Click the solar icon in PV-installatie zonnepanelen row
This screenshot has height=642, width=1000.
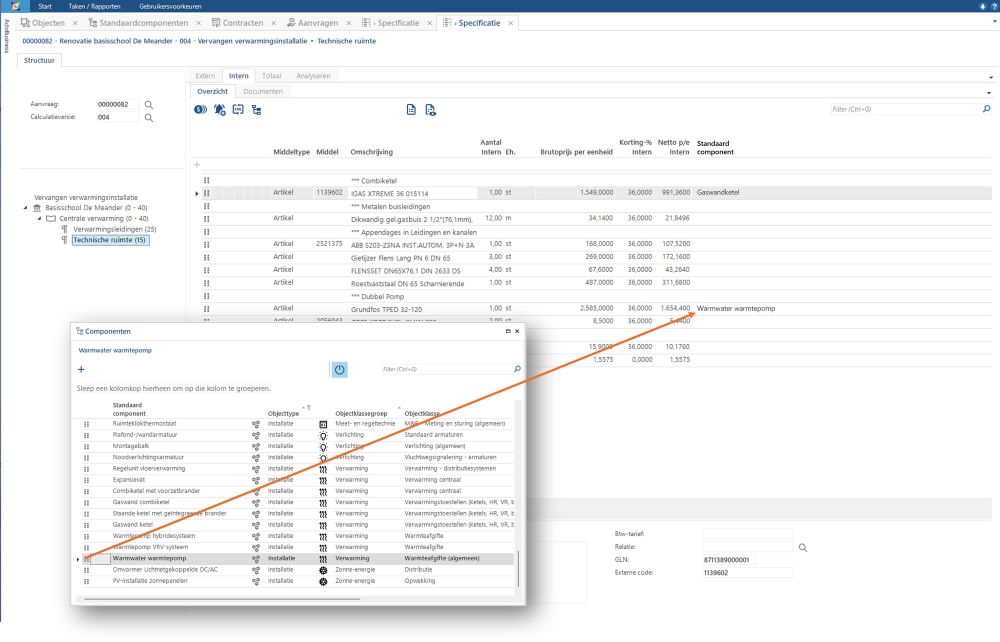click(x=323, y=581)
